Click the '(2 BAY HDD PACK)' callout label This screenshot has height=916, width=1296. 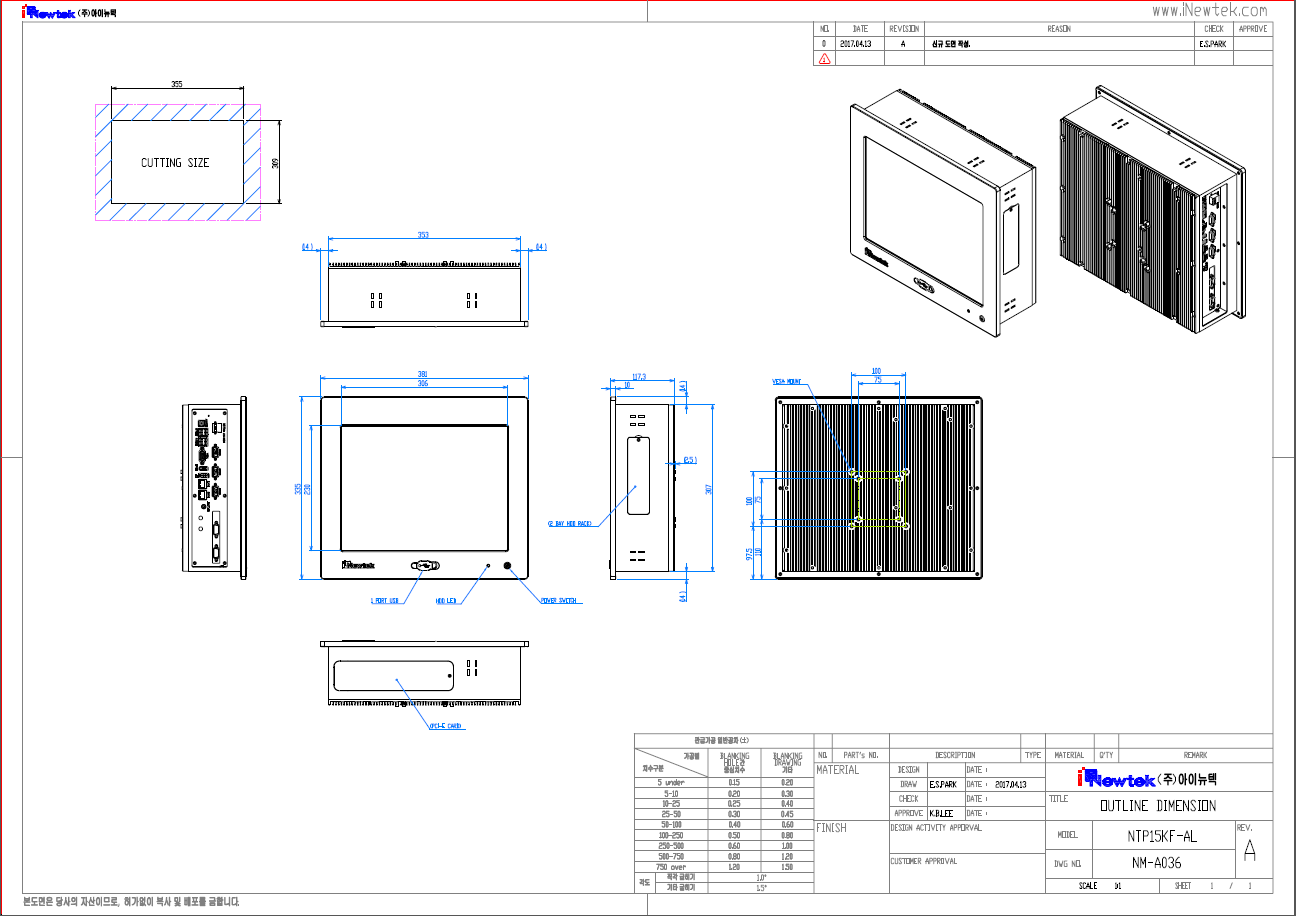coord(569,523)
